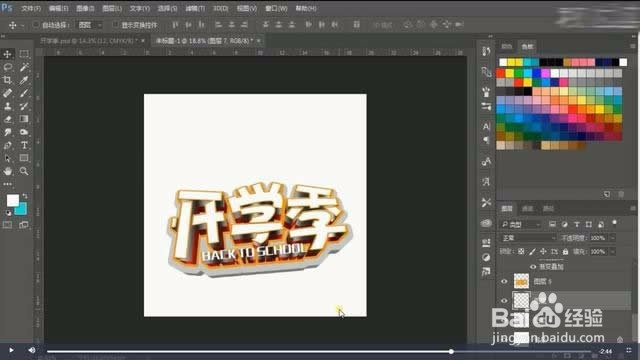Select the Eyedropper tool
The image size is (640, 360).
(x=24, y=80)
